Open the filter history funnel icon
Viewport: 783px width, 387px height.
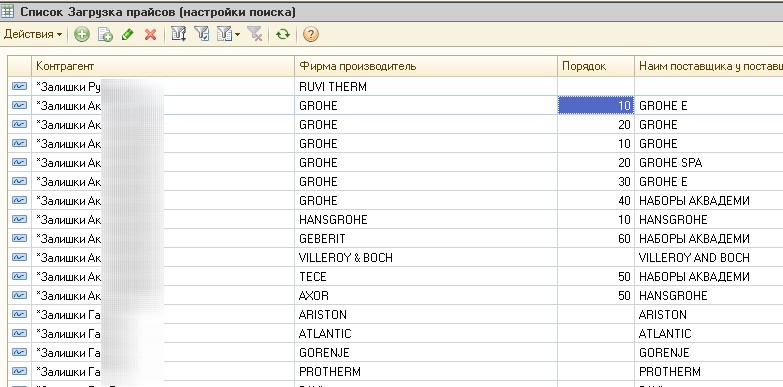(225, 34)
